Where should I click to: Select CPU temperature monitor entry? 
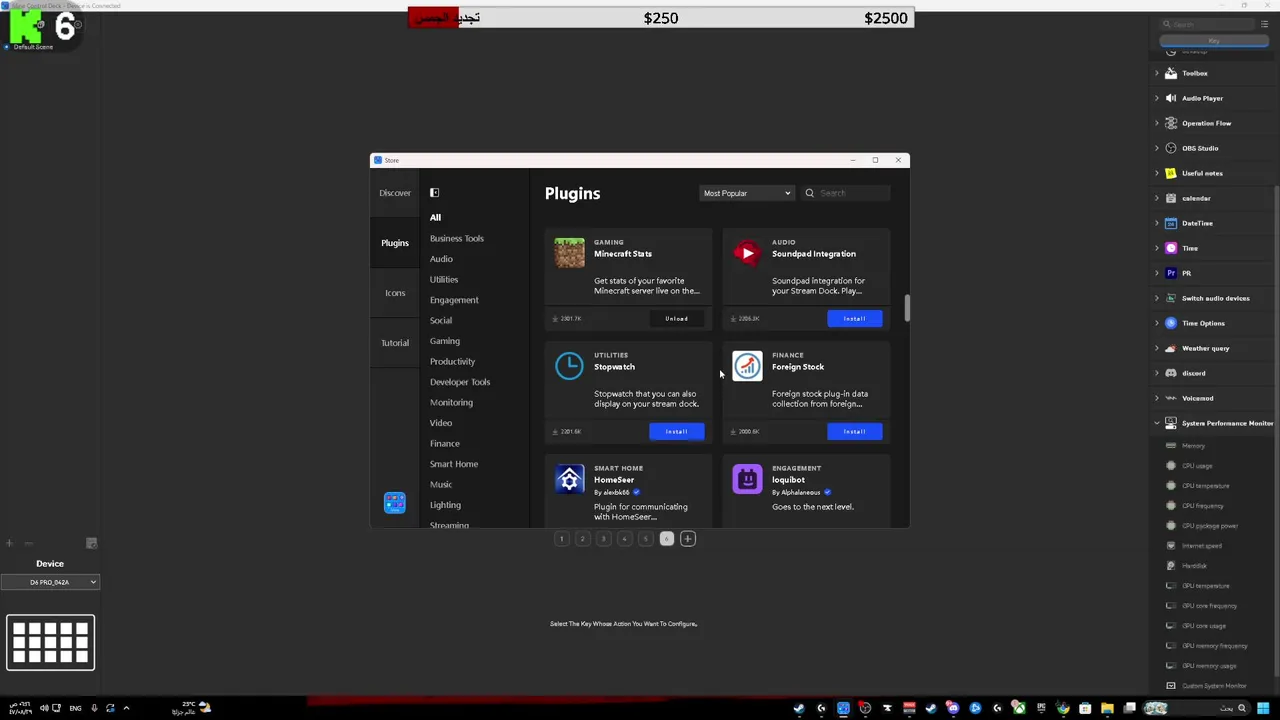pyautogui.click(x=1206, y=486)
